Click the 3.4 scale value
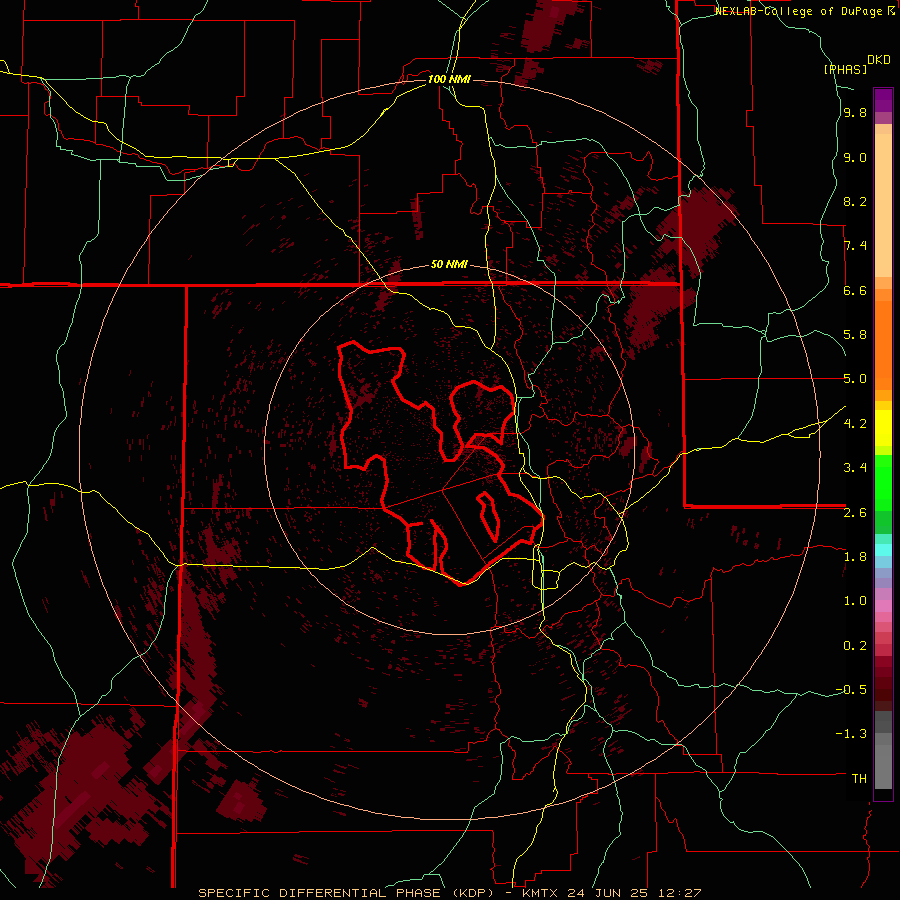The width and height of the screenshot is (900, 900). click(855, 467)
